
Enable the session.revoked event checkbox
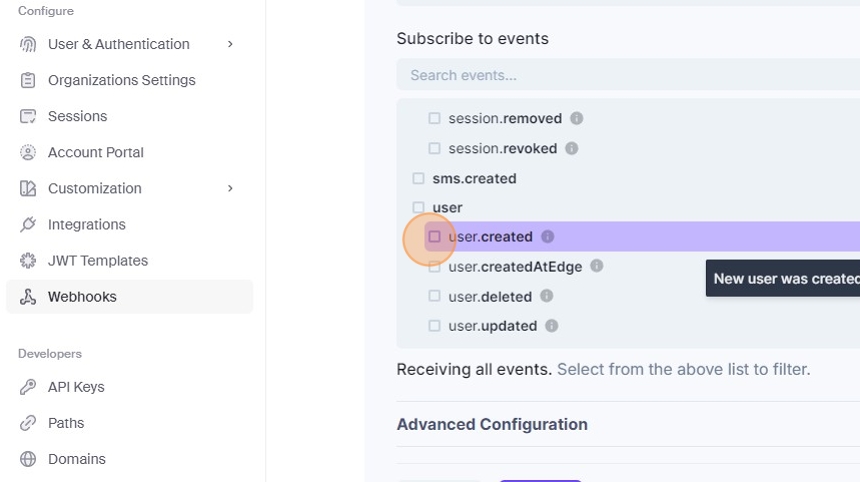(x=435, y=148)
